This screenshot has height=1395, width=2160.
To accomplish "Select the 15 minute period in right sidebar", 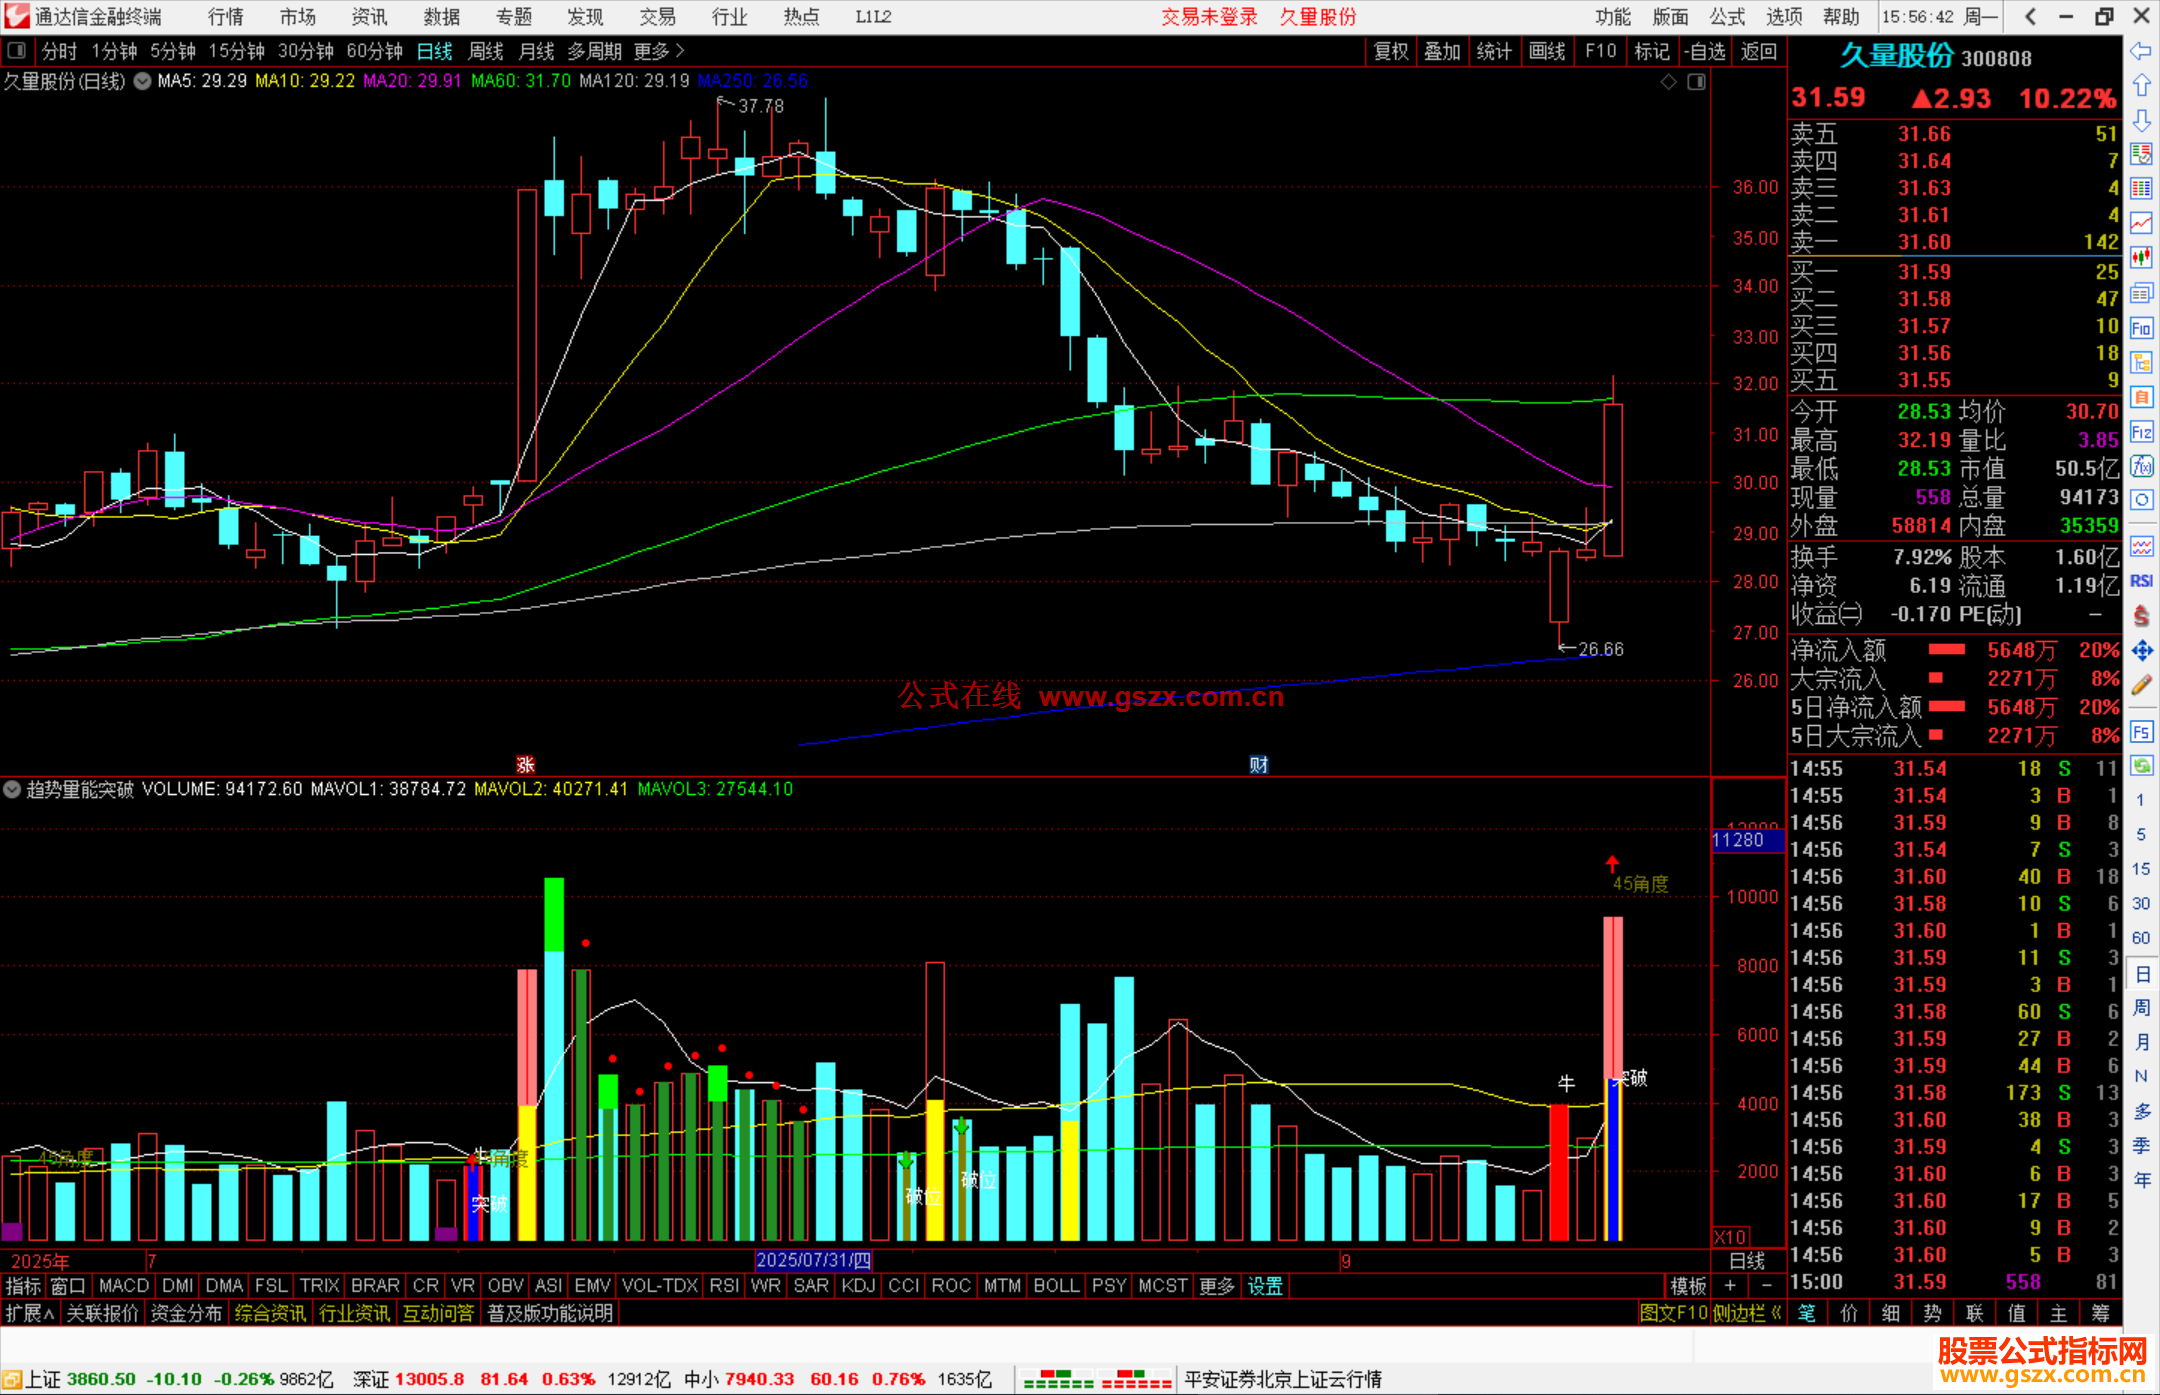I will pos(2140,869).
